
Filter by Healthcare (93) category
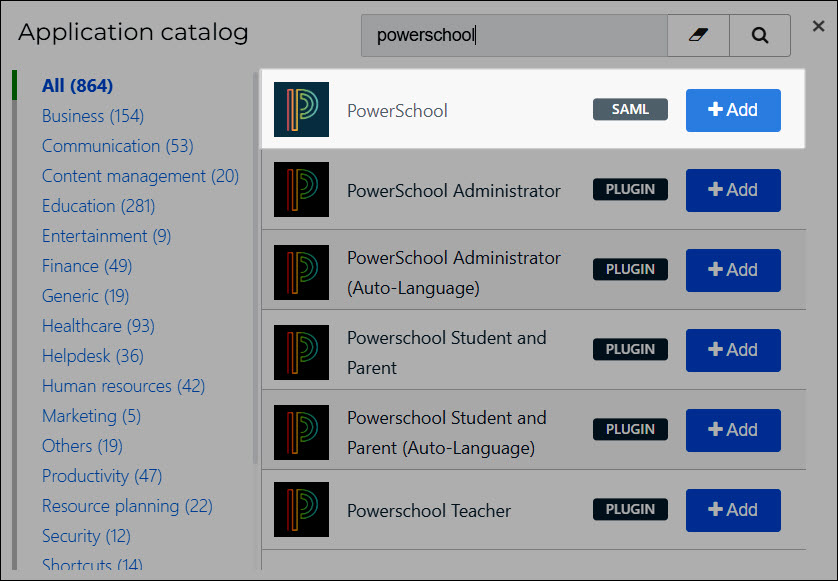98,326
